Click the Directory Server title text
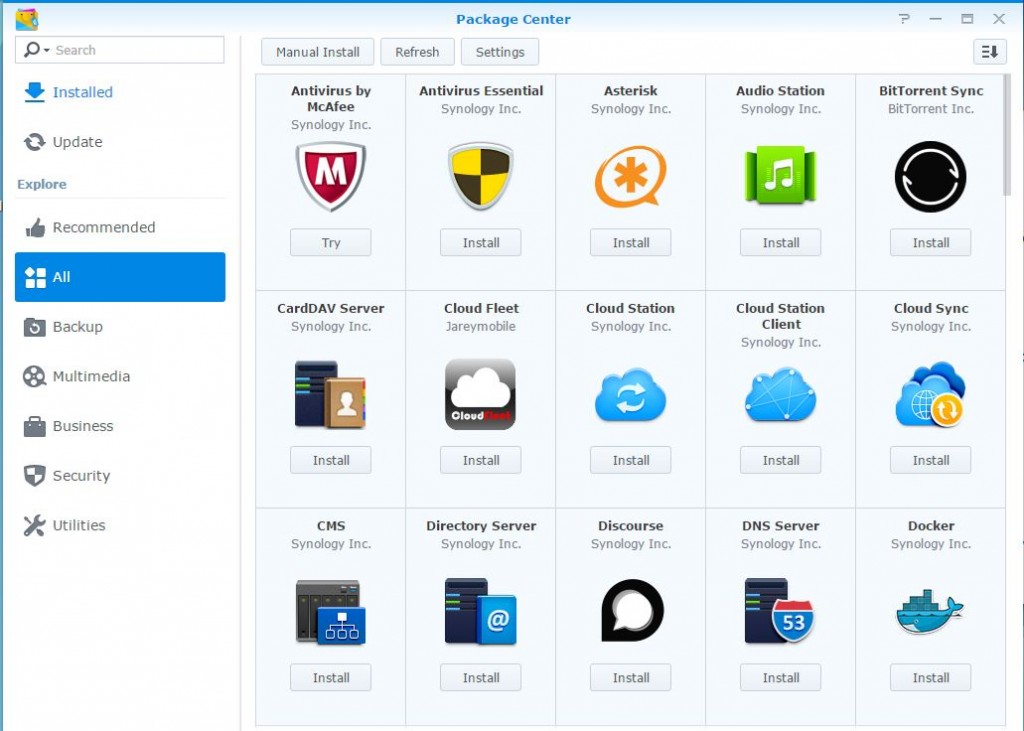 click(x=481, y=526)
